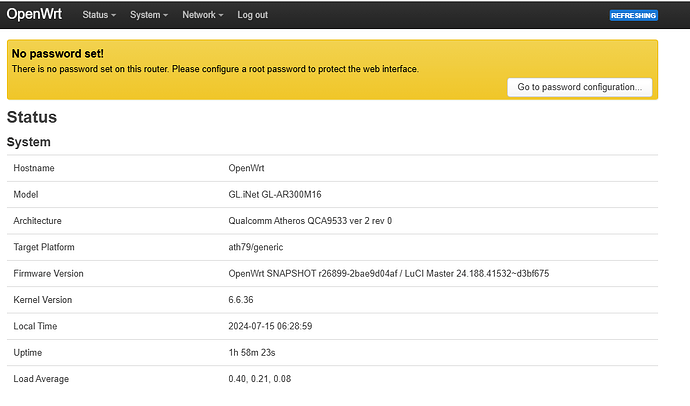Viewport: 690px width, 406px height.
Task: Click the root password warning message text
Action: pyautogui.click(x=214, y=69)
